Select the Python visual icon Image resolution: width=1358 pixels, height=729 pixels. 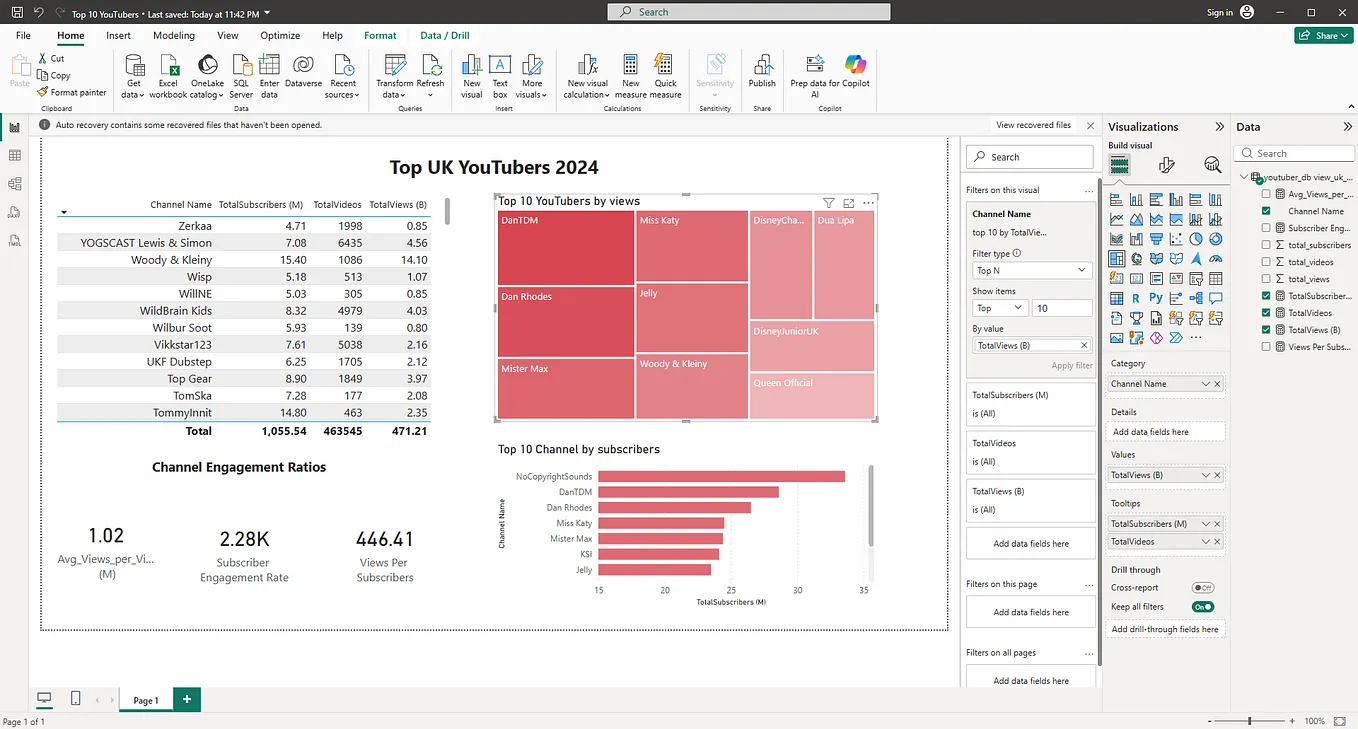[x=1156, y=298]
